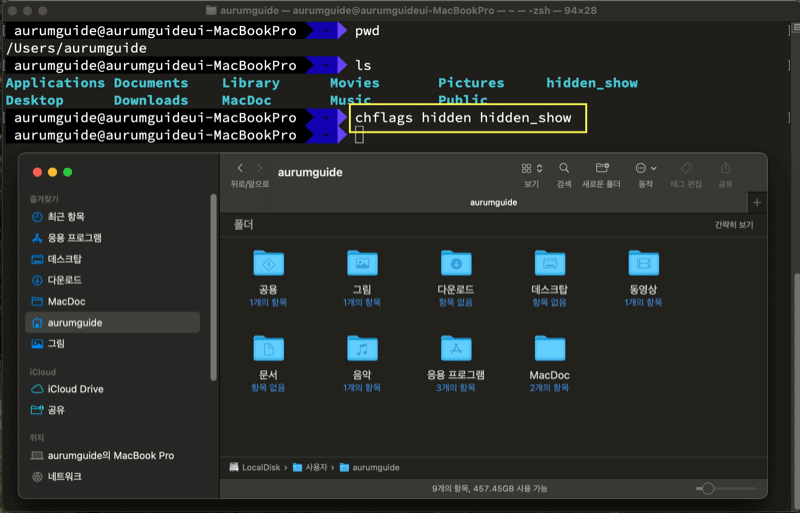Open the MacDoc folder in Finder grid

click(549, 349)
